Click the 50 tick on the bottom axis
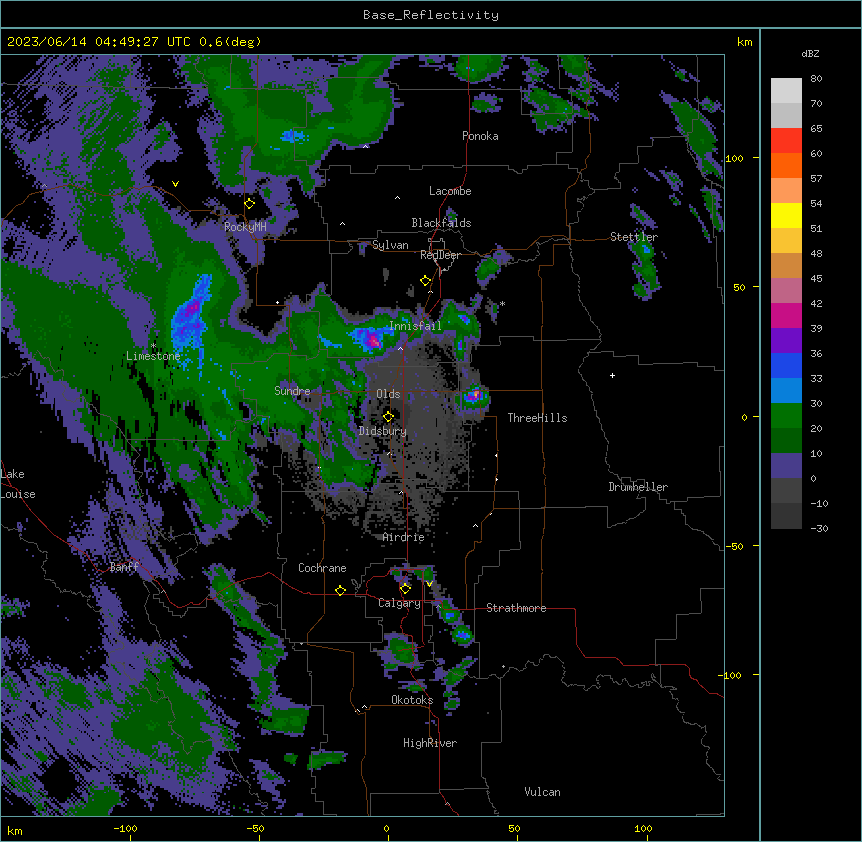The width and height of the screenshot is (862, 842). pyautogui.click(x=514, y=829)
